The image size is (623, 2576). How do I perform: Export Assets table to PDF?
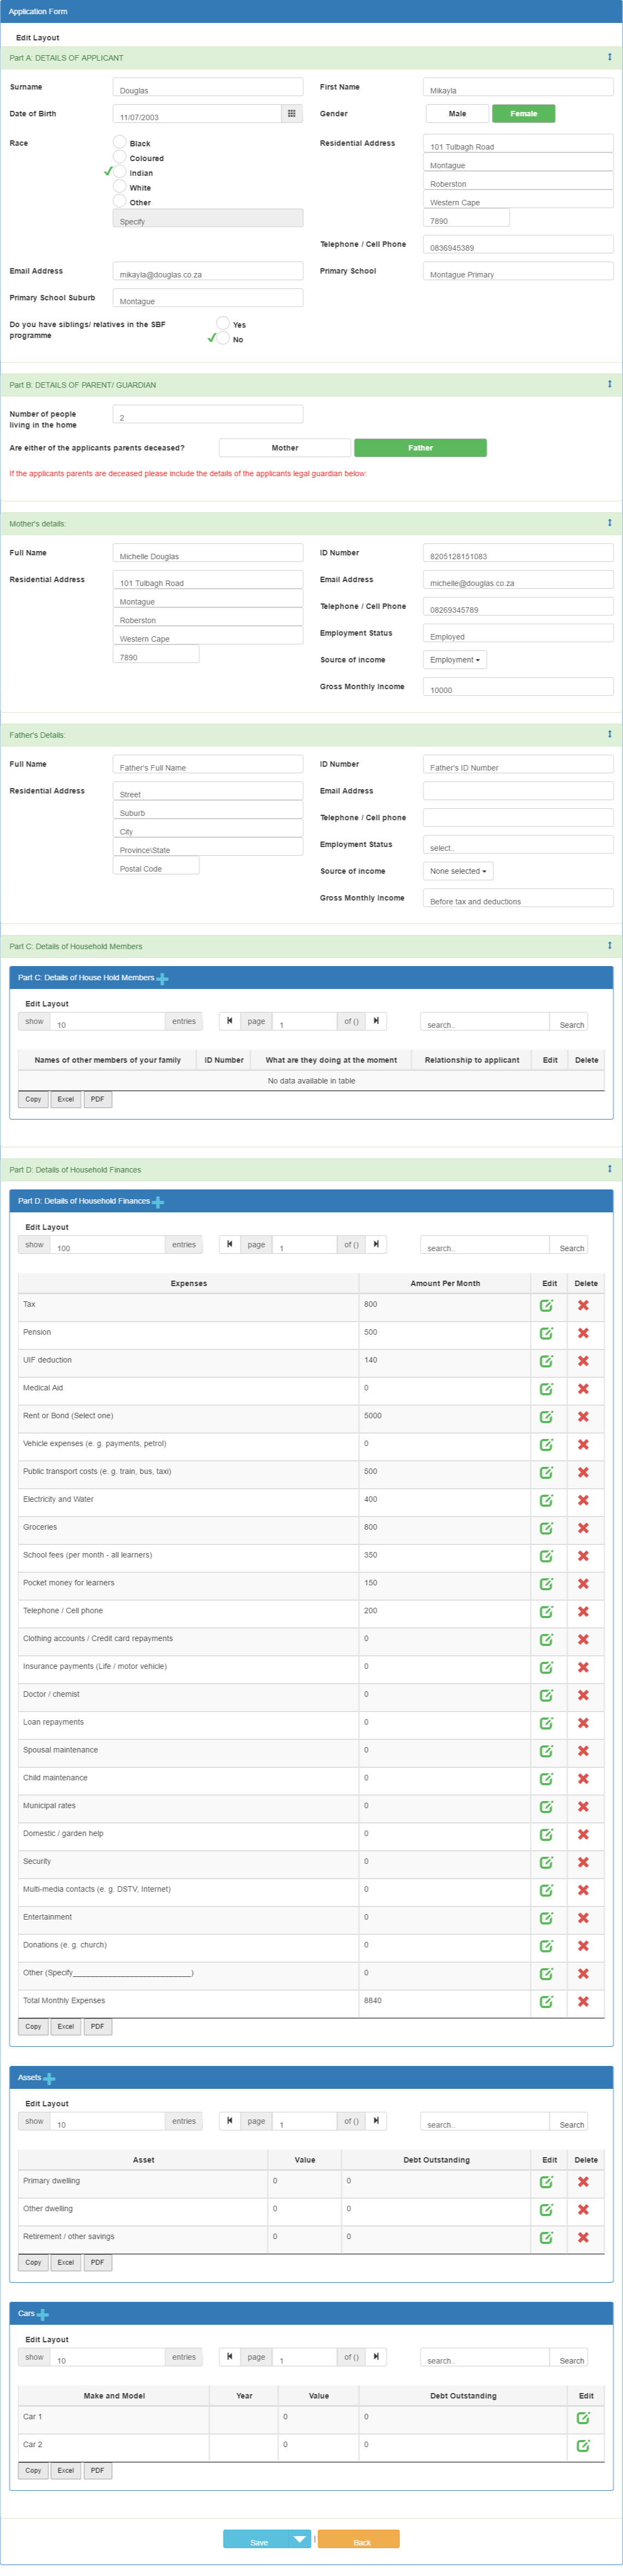97,2262
